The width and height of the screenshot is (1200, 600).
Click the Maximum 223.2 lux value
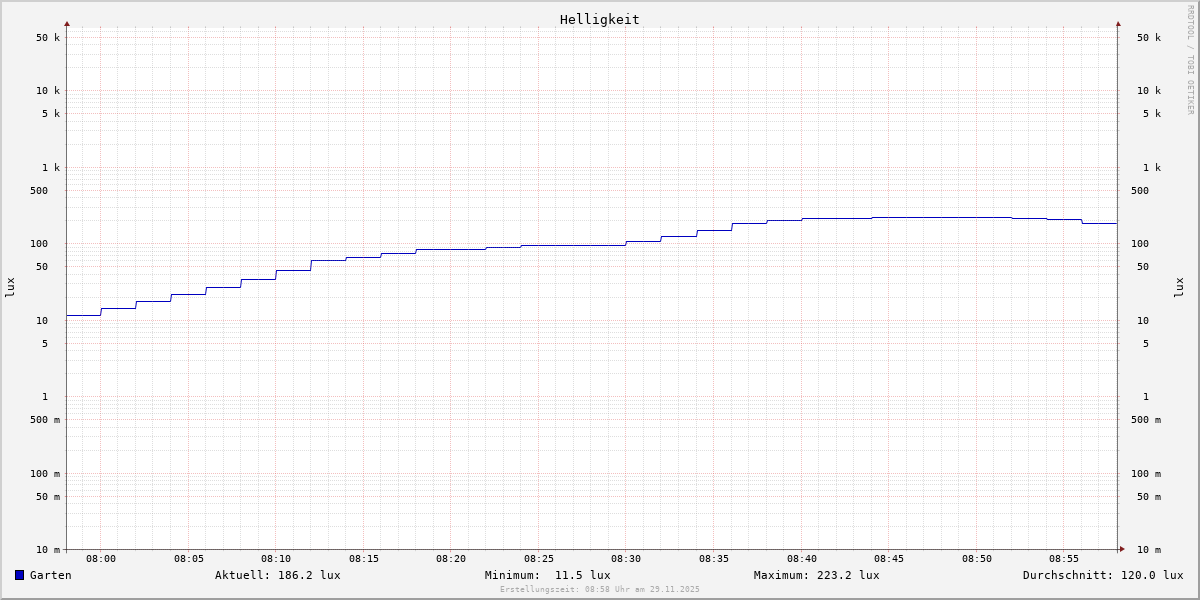816,575
